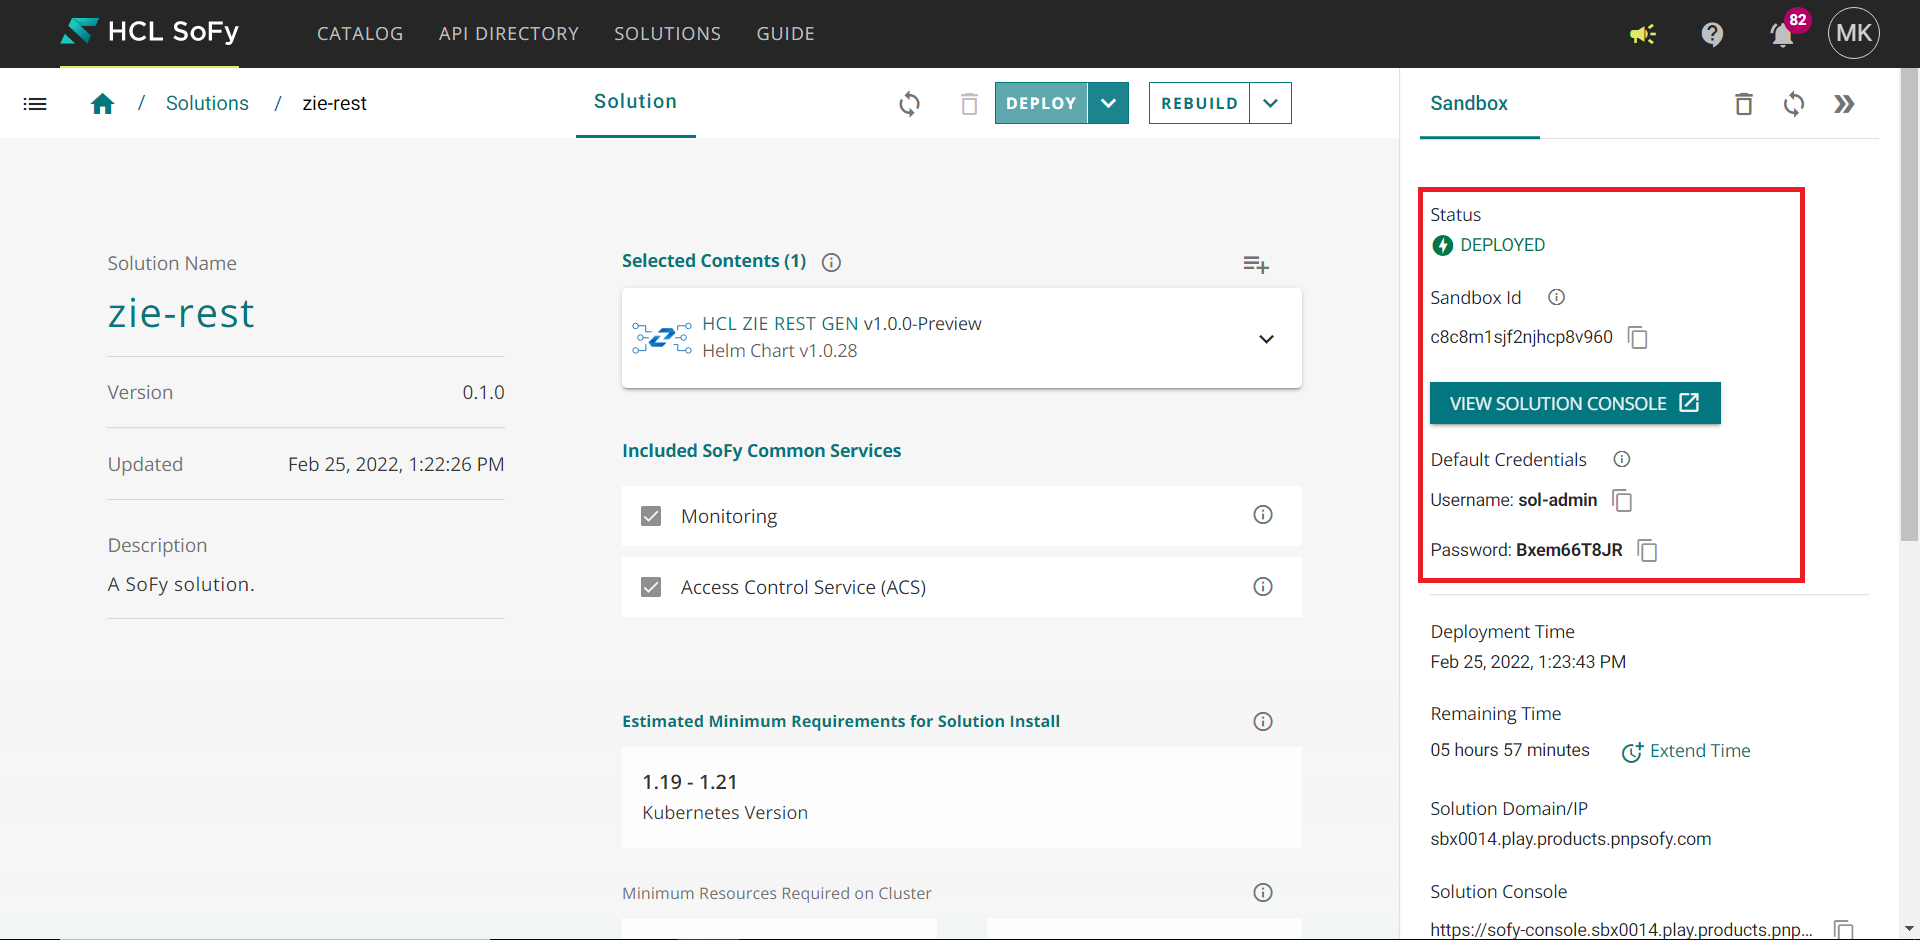
Task: Copy the Sandbox Id value
Action: point(1638,338)
